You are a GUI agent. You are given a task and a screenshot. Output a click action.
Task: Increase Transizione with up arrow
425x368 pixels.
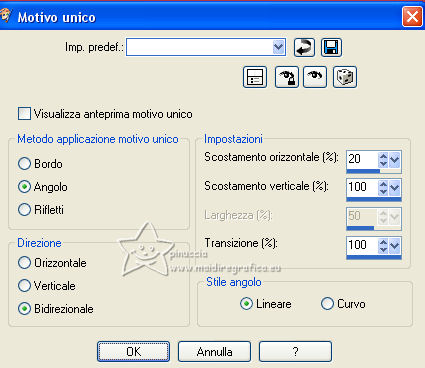click(x=383, y=242)
